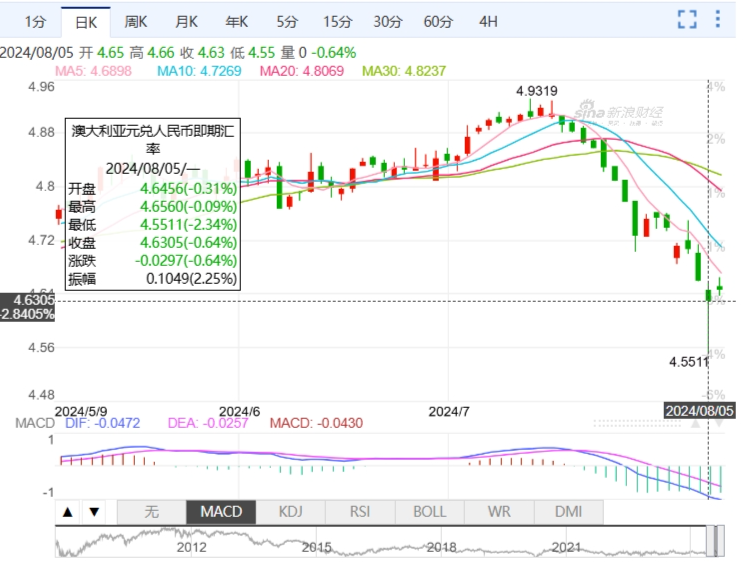Switch to the 5分 interval
This screenshot has width=745, height=575.
[x=287, y=21]
